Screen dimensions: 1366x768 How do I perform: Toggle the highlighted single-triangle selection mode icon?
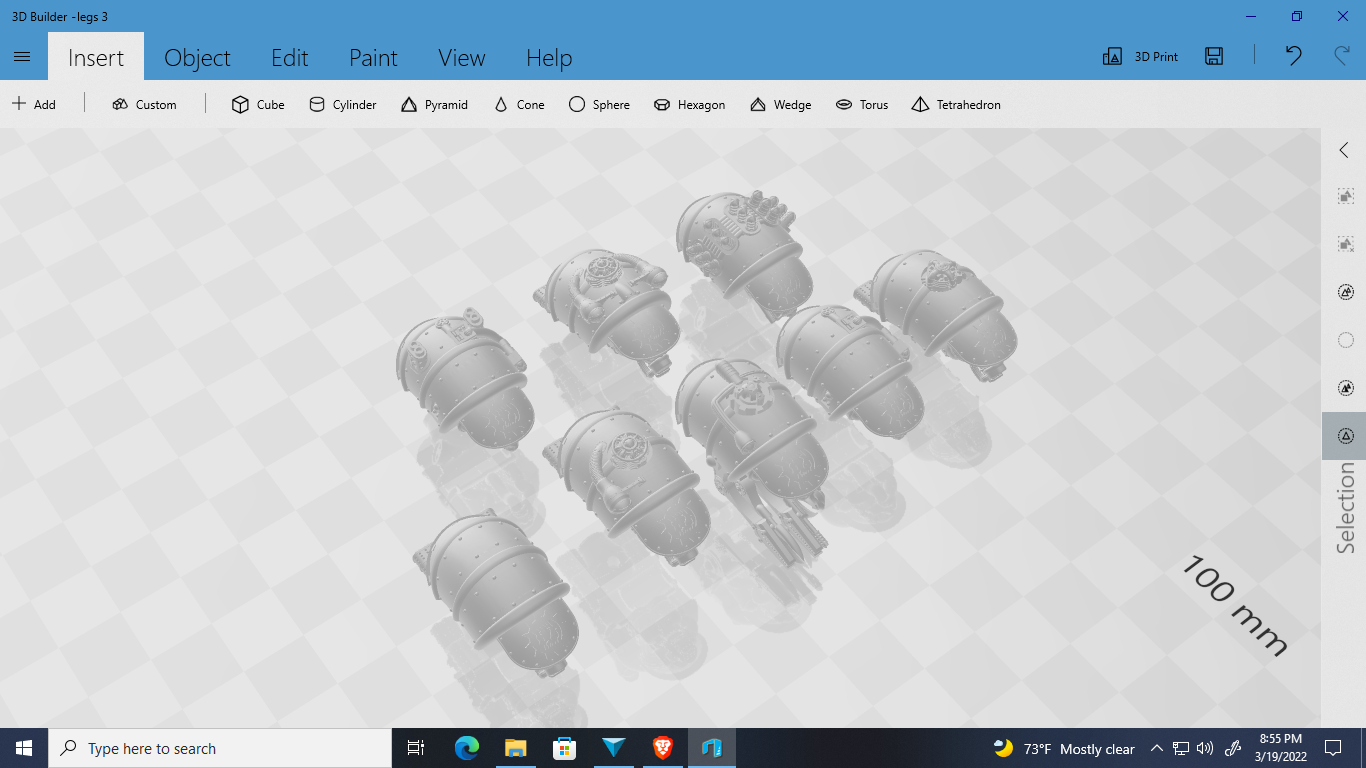point(1344,436)
